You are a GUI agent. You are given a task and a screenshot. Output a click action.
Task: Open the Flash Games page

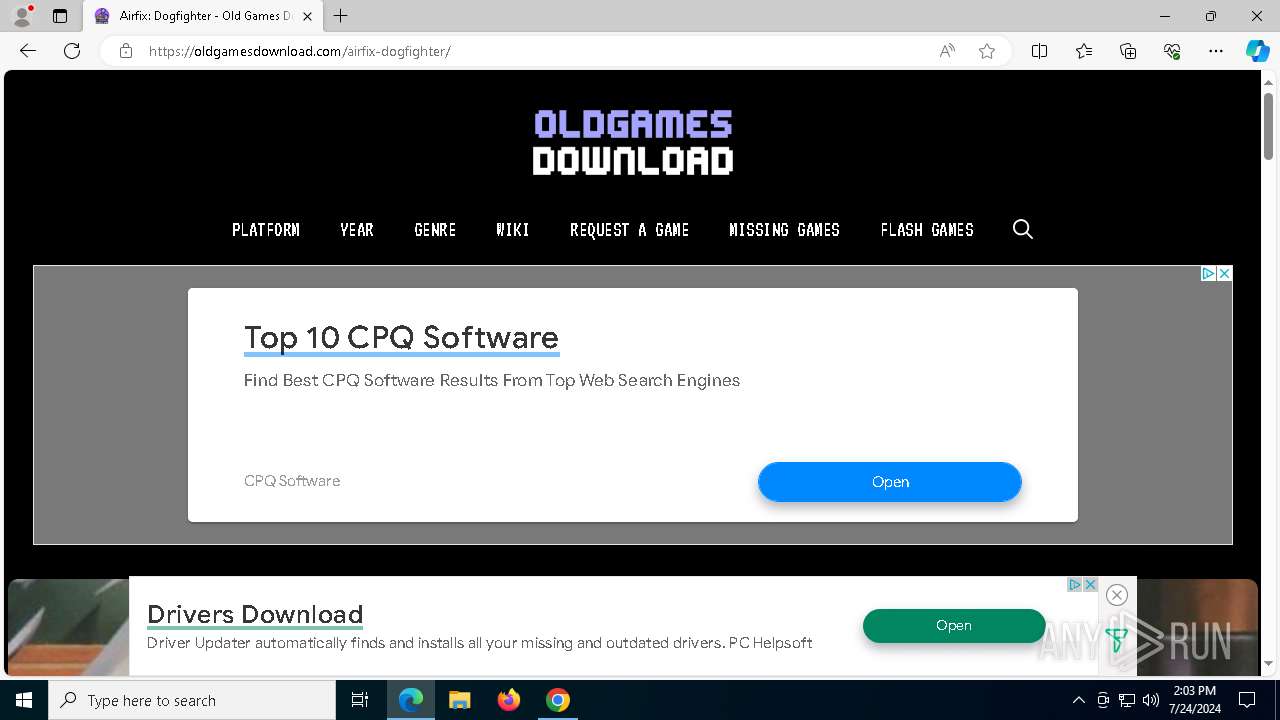(927, 230)
